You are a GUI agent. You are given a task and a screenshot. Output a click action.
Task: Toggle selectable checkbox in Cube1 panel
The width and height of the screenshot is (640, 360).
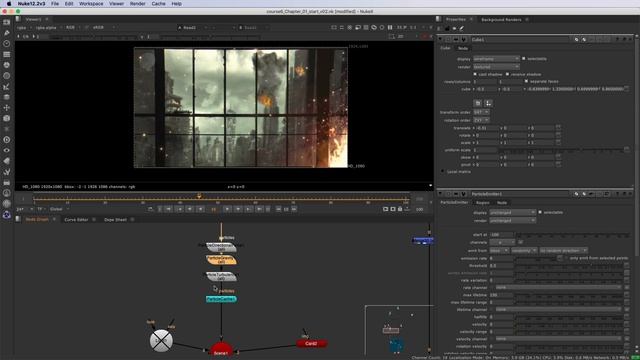pyautogui.click(x=524, y=58)
